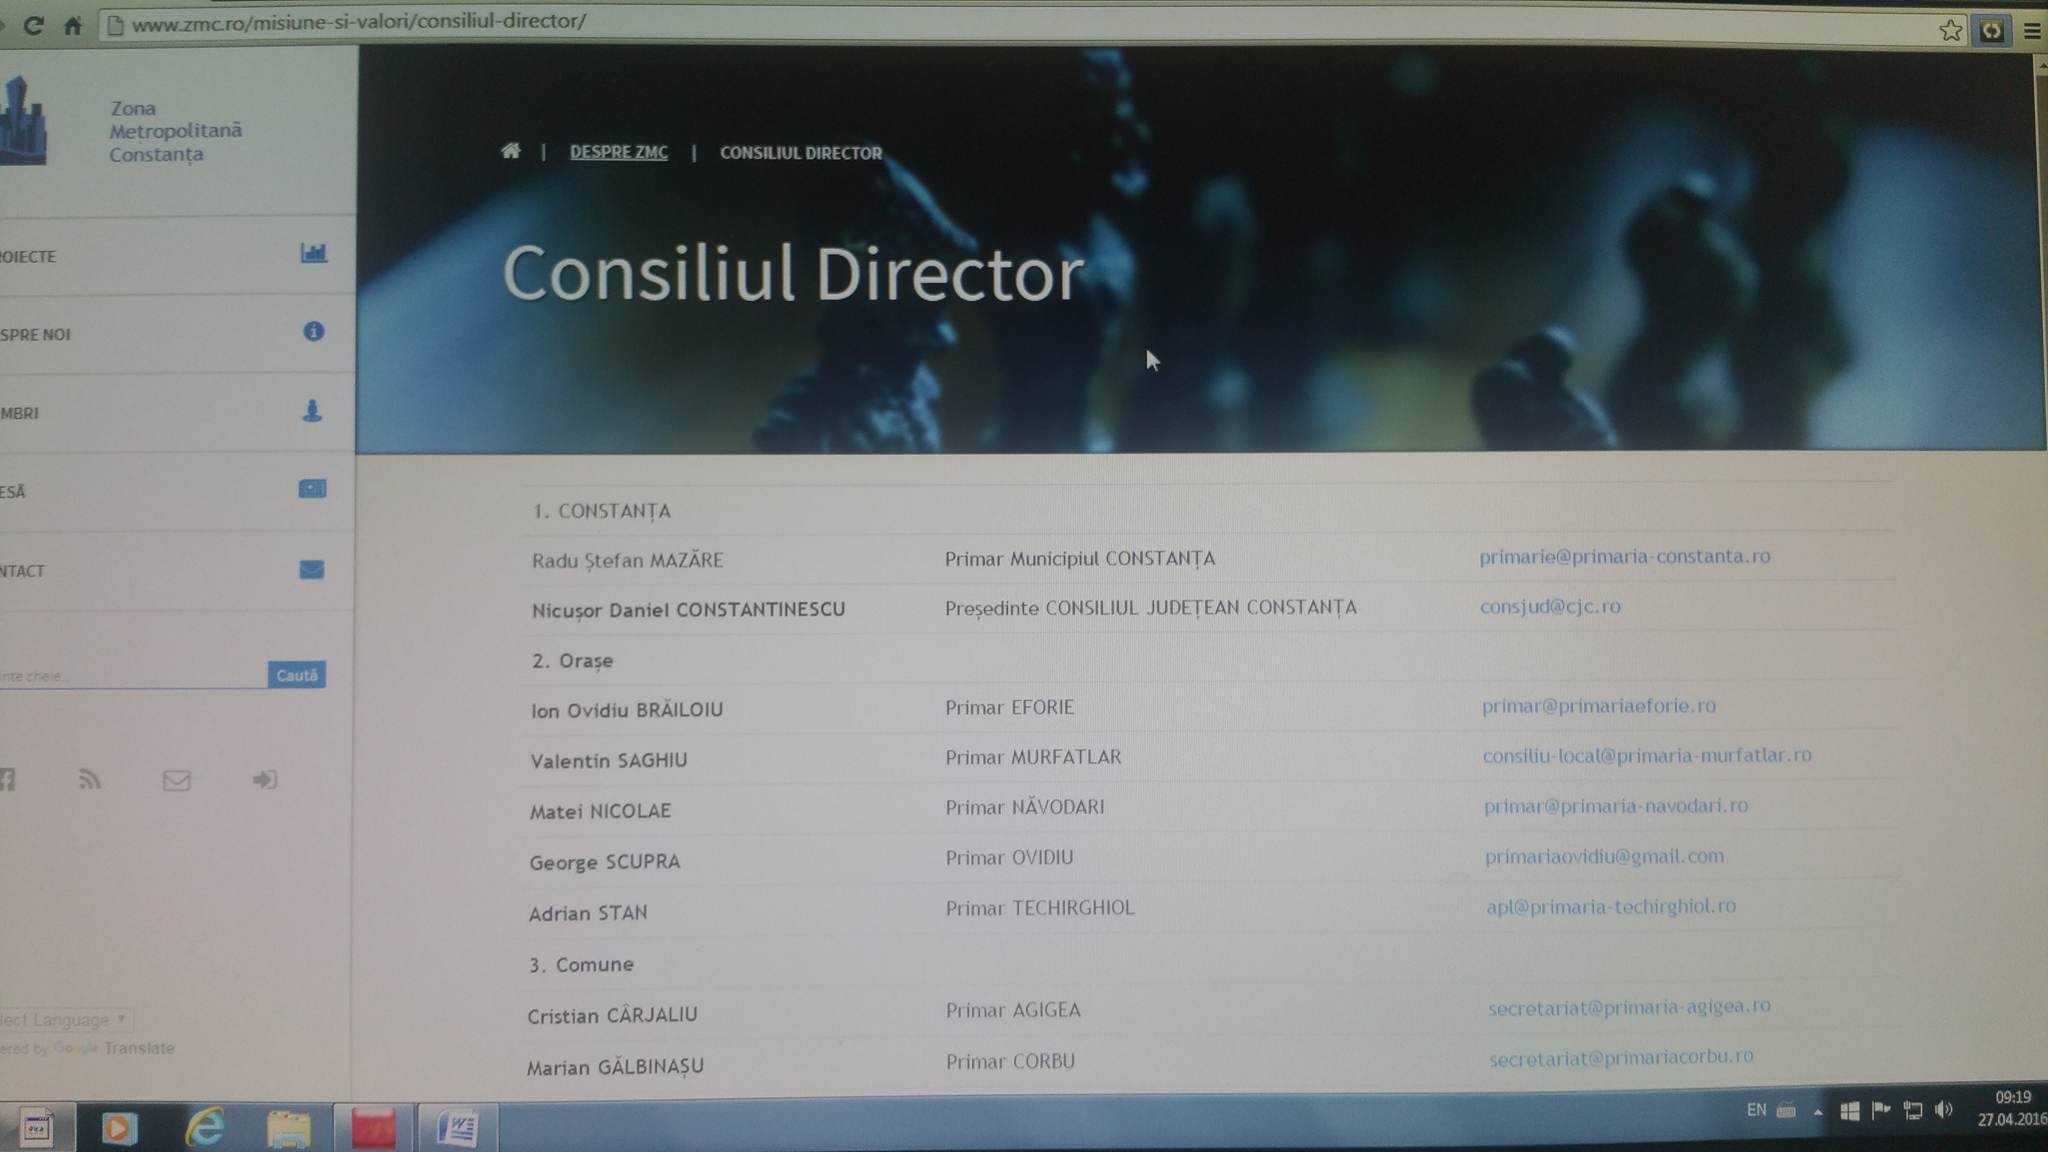Viewport: 2048px width, 1152px height.
Task: Open the Despre Noi sidebar menu item
Action: [x=176, y=334]
